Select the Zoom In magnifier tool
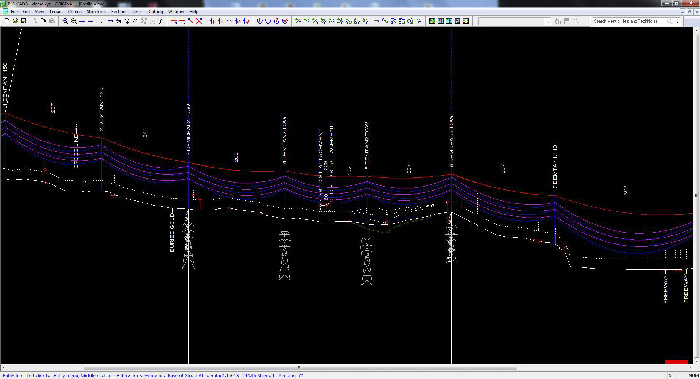The width and height of the screenshot is (700, 379). click(x=66, y=21)
